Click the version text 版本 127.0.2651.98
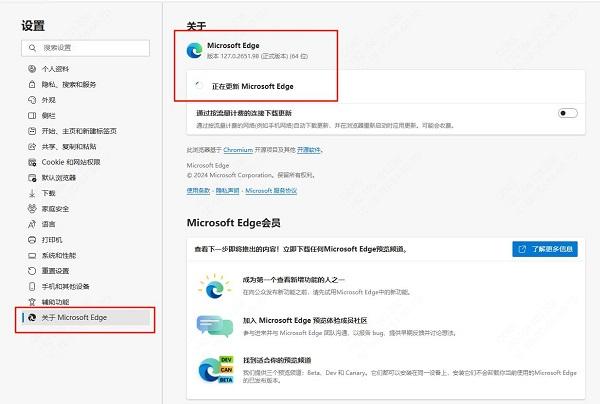Screen dimensions: 600x404 pyautogui.click(x=258, y=56)
